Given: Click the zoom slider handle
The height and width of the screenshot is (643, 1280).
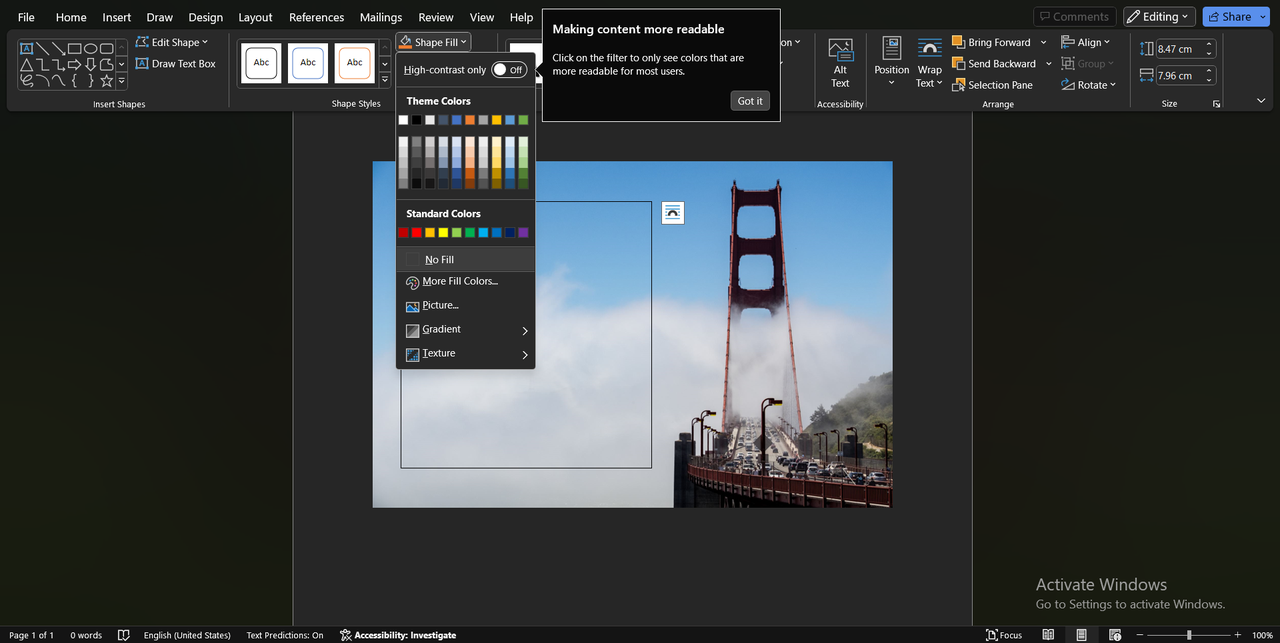Looking at the screenshot, I should point(1188,635).
